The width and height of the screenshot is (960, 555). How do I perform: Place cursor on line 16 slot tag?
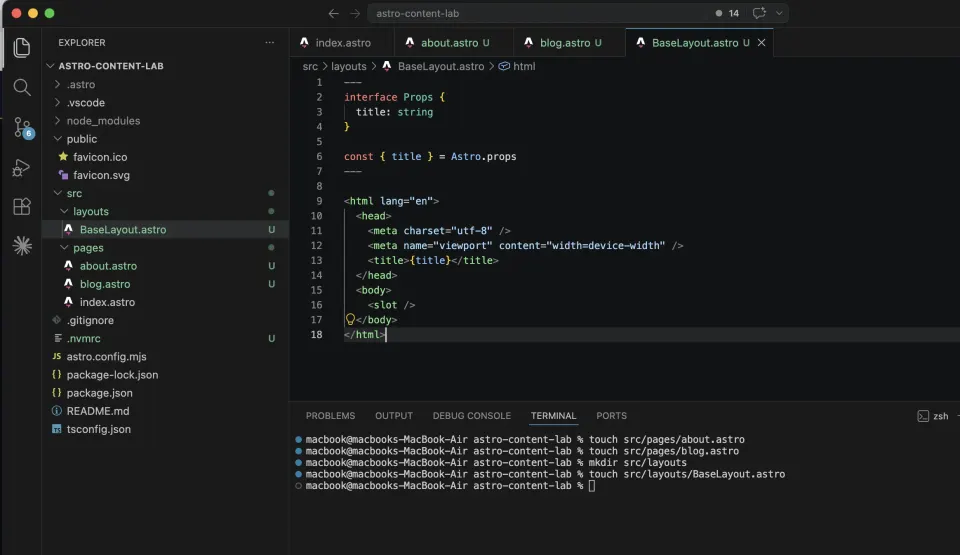pyautogui.click(x=391, y=304)
